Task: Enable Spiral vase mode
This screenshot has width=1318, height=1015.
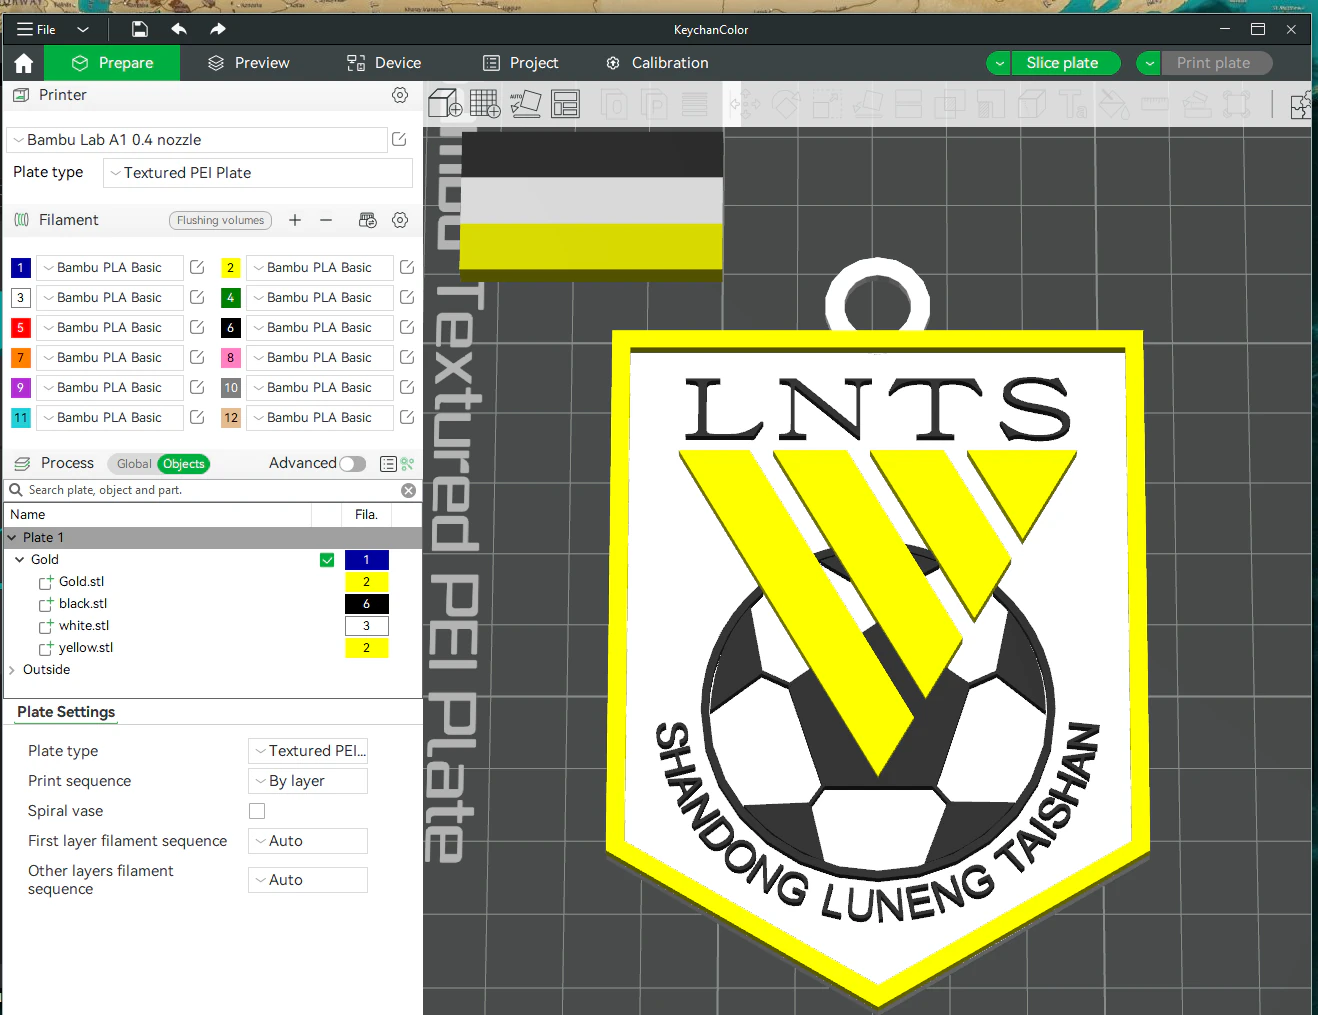Action: click(x=257, y=811)
